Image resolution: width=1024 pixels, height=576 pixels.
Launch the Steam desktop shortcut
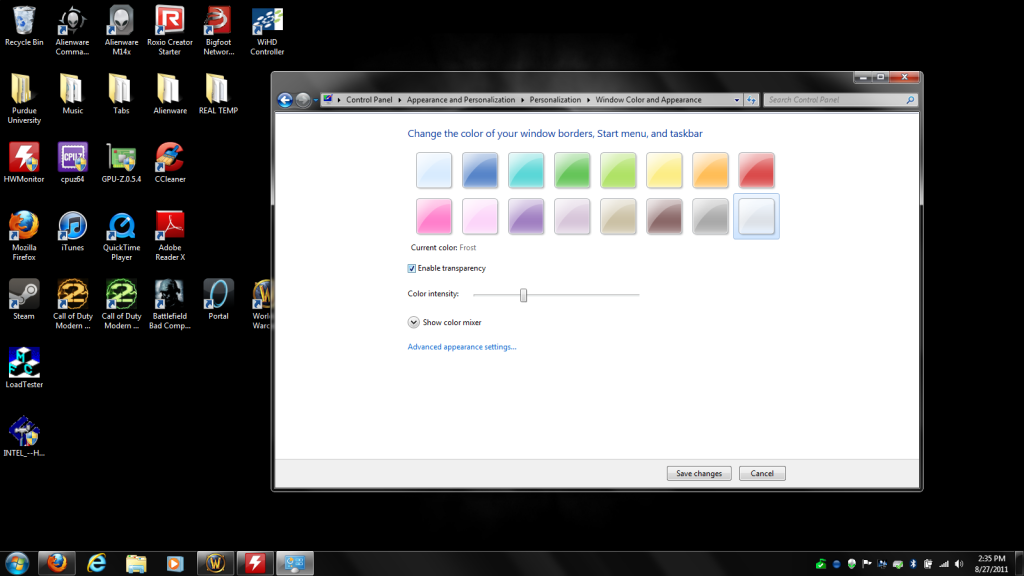[x=24, y=300]
